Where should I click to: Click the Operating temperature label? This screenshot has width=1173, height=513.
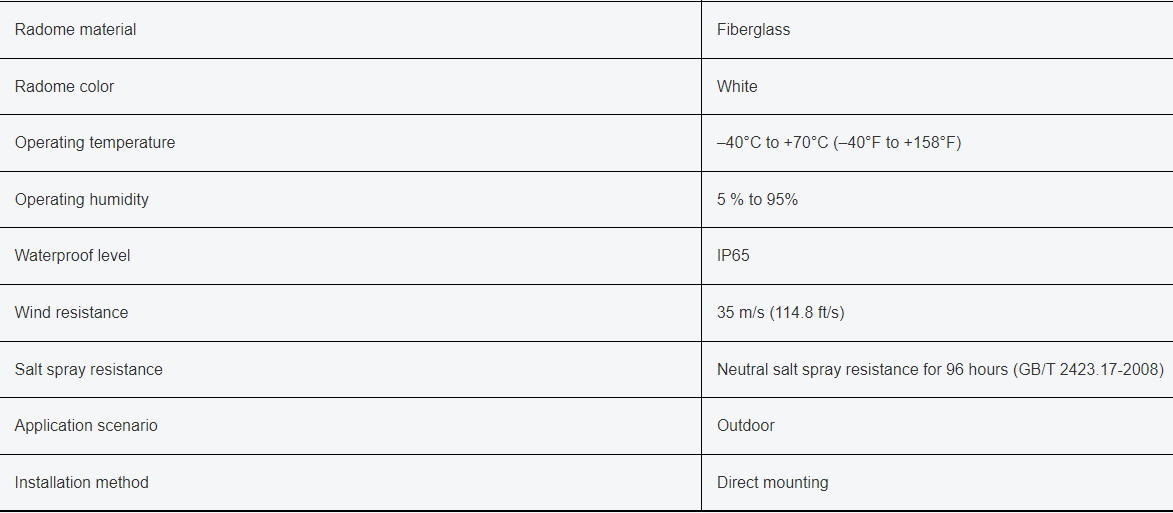(95, 143)
